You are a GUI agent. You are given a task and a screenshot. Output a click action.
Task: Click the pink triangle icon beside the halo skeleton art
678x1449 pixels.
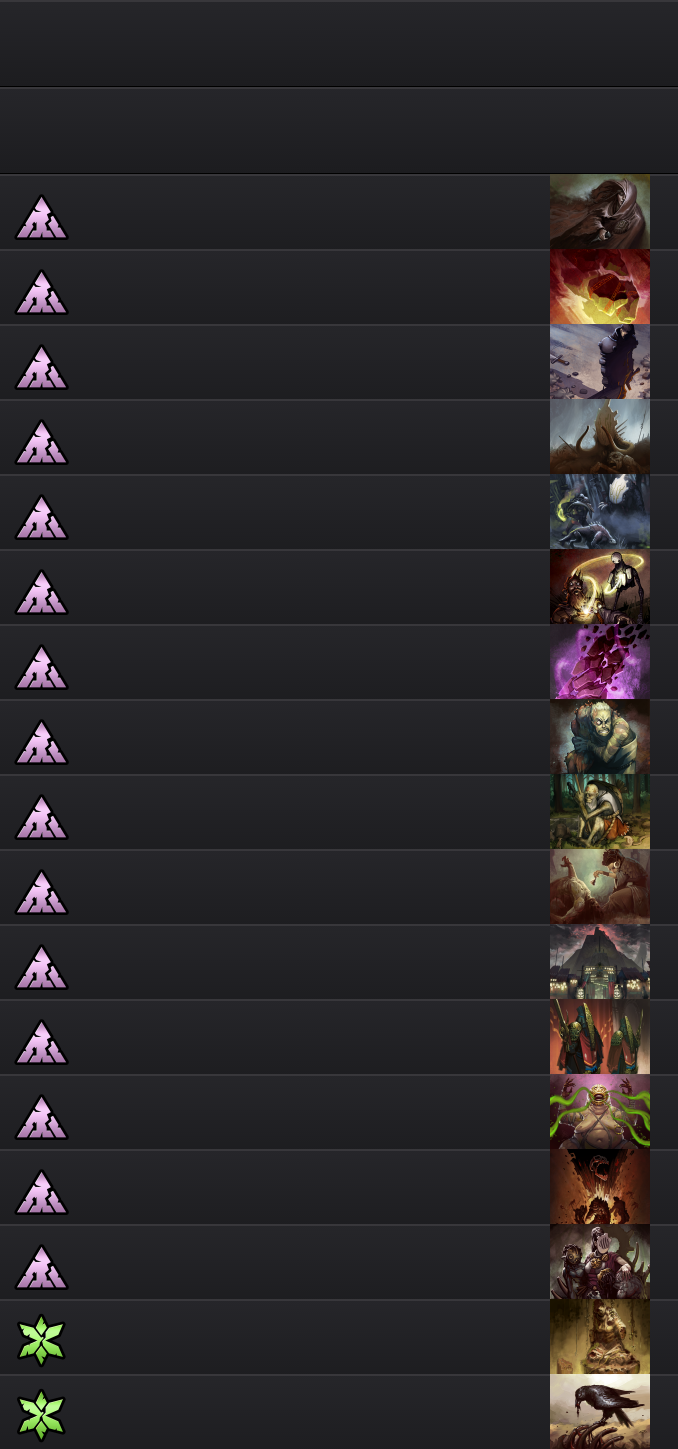pos(41,592)
